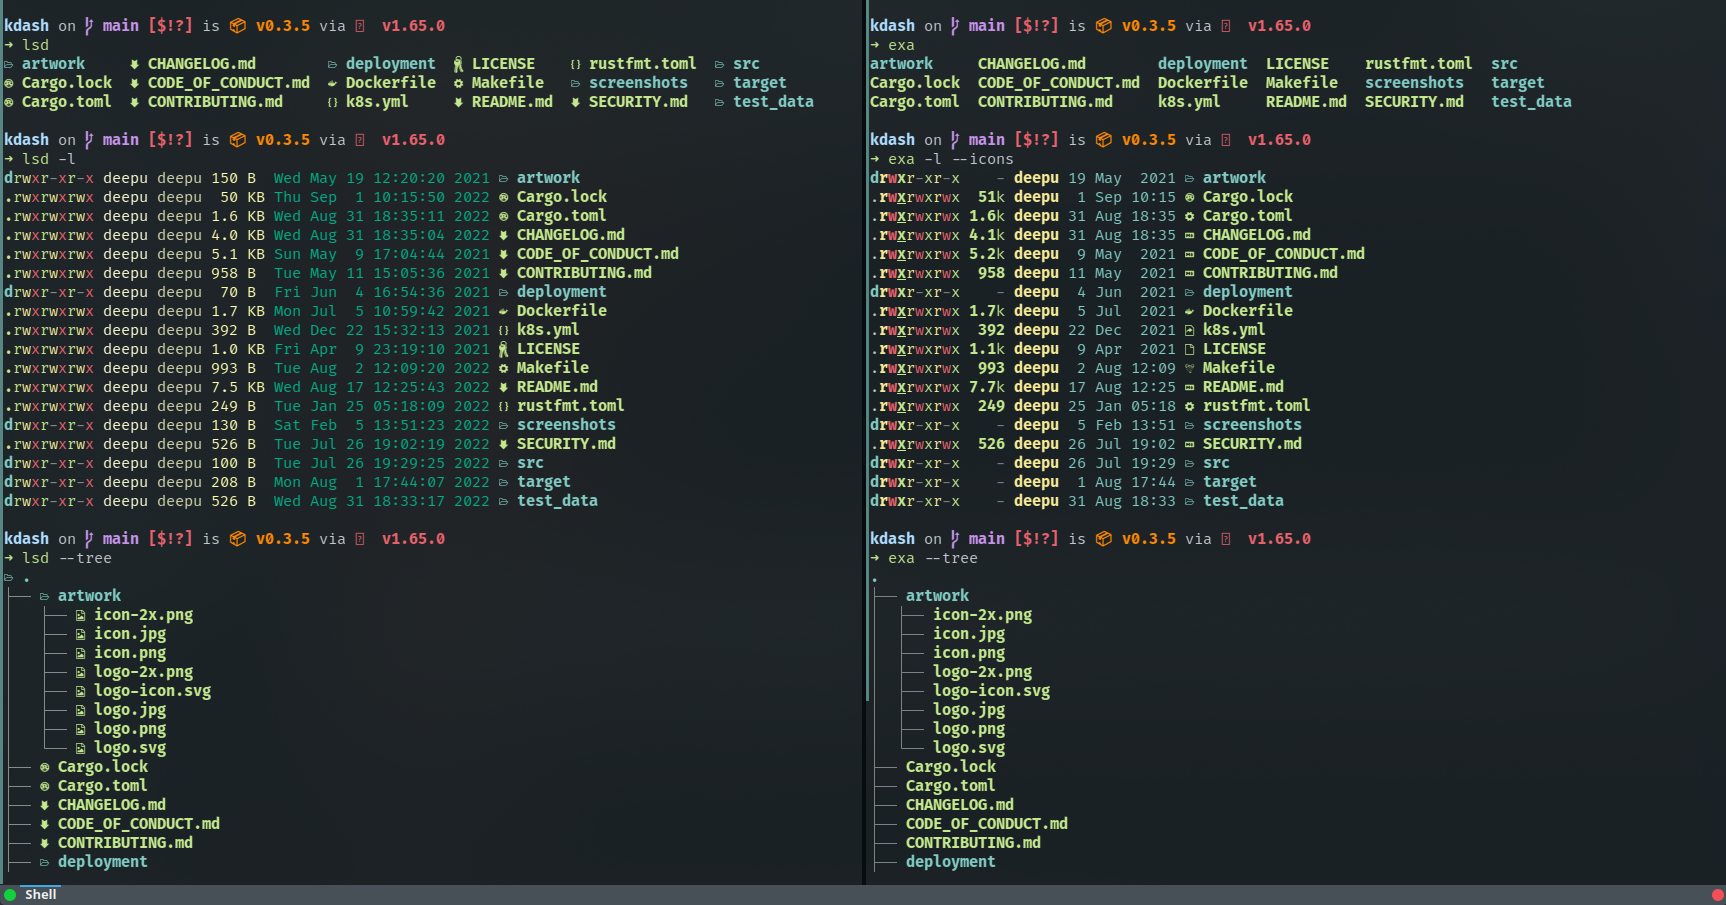Click the image icon beside icon-2x.png in lsd tree
The width and height of the screenshot is (1726, 905).
click(80, 615)
